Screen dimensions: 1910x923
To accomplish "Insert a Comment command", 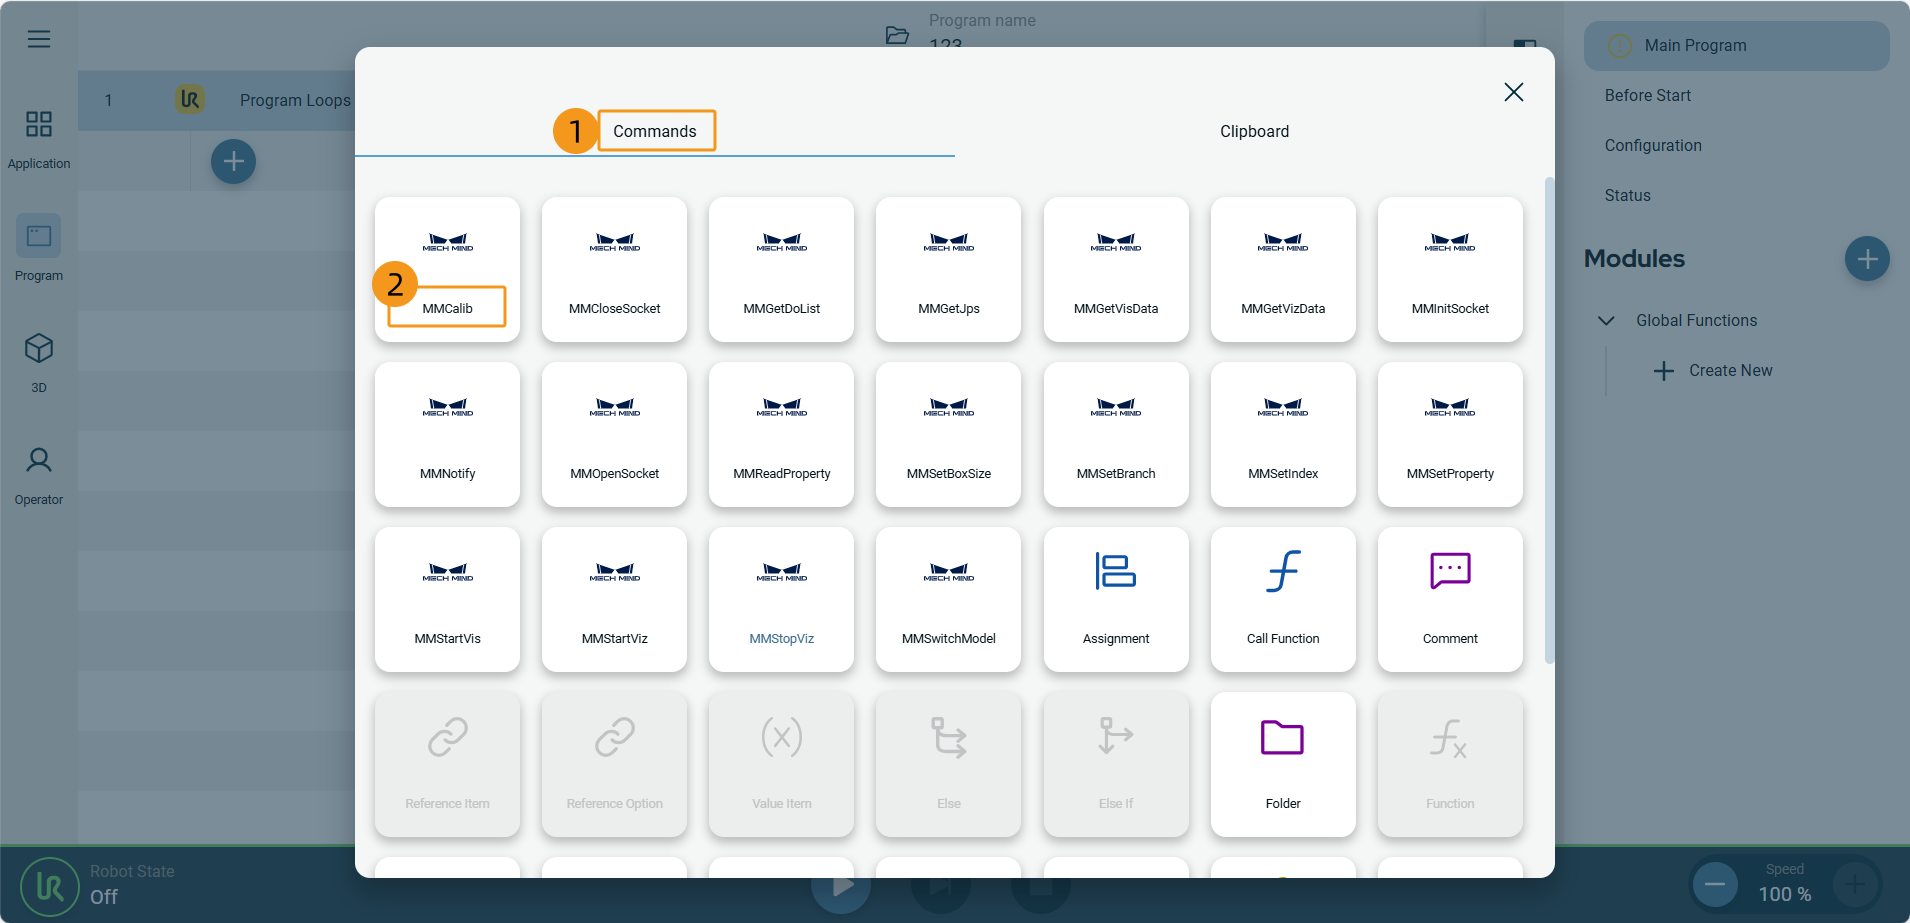I will (x=1450, y=599).
